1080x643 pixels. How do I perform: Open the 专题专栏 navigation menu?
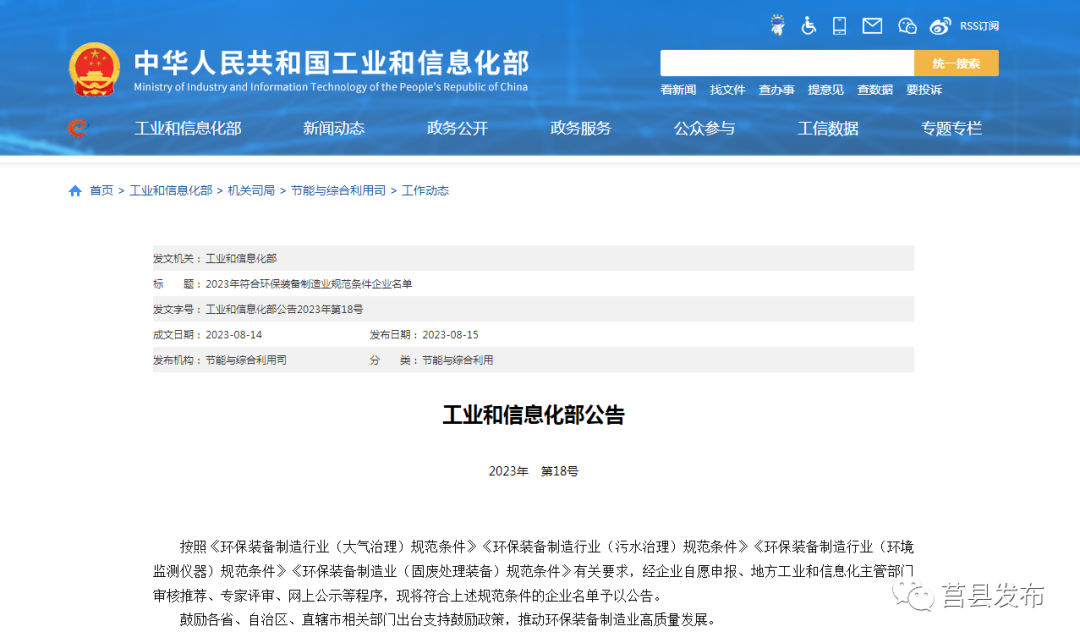(x=951, y=128)
